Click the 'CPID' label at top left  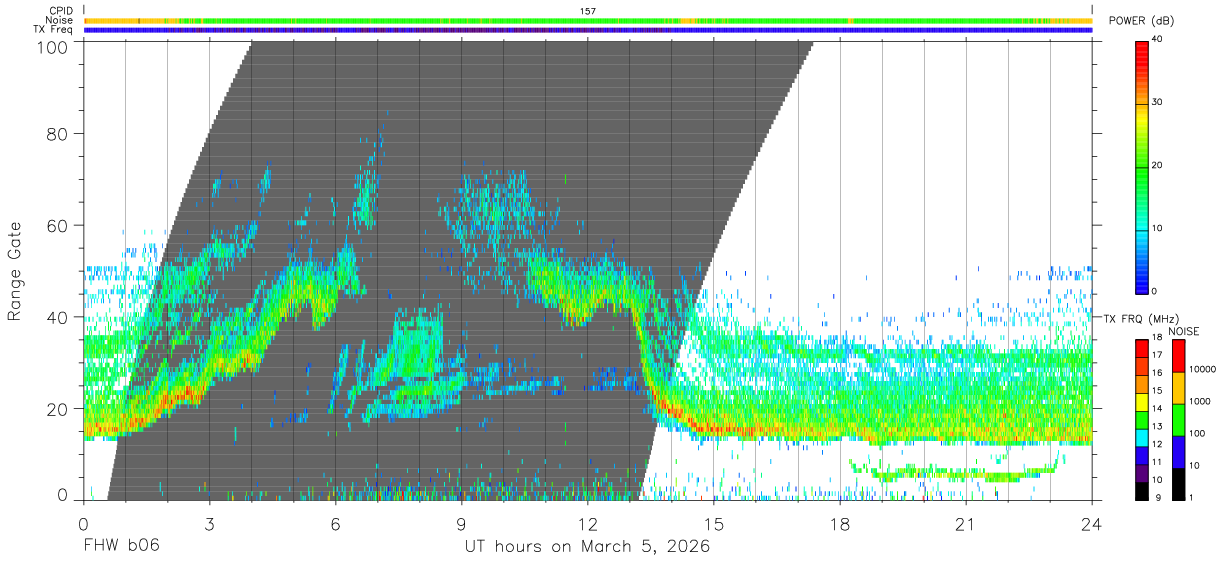60,11
